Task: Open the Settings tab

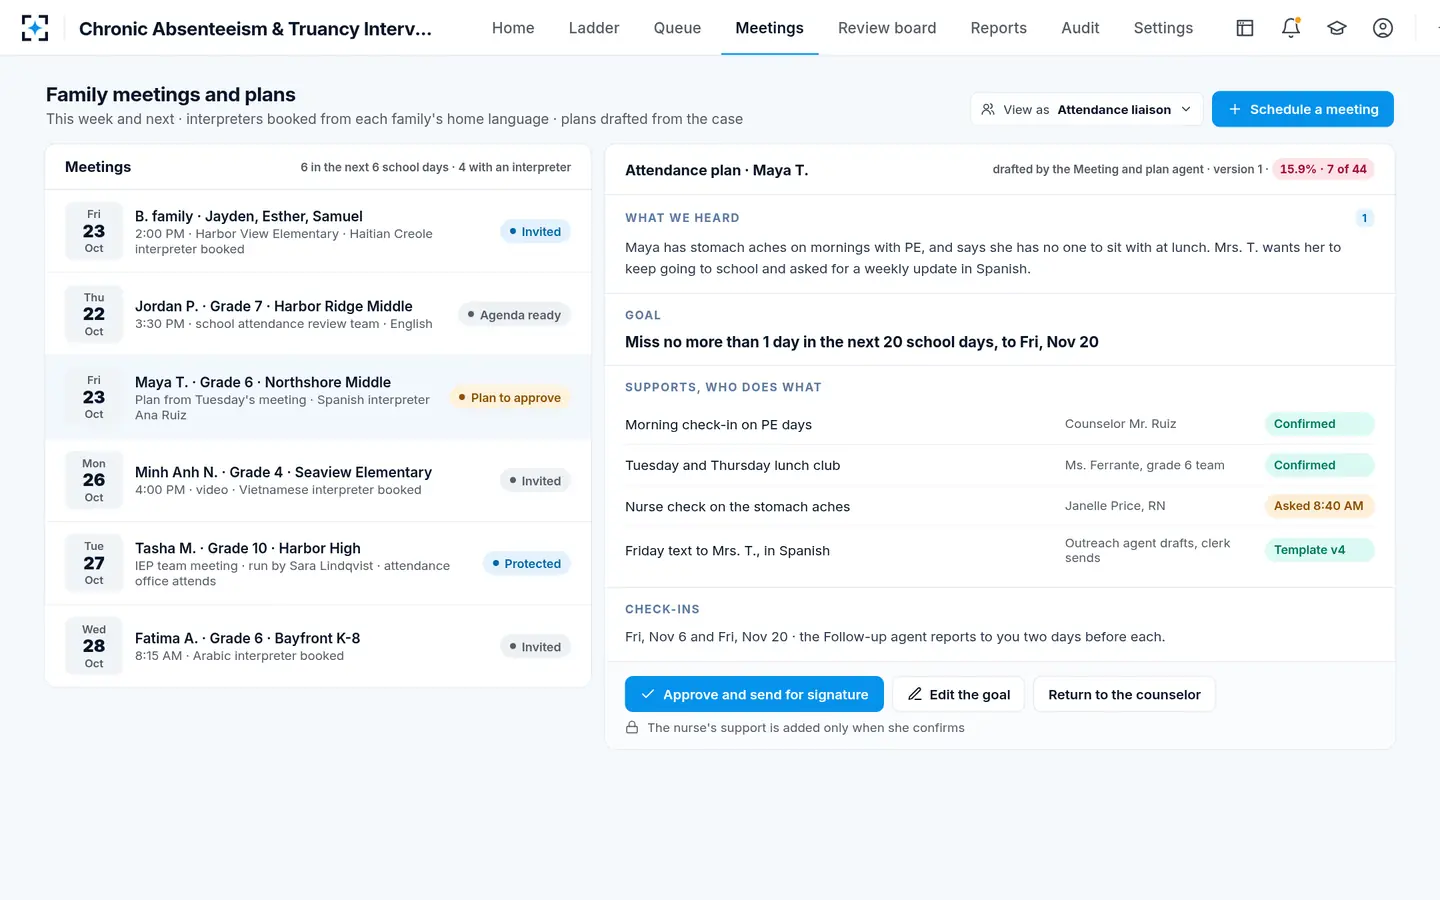Action: [x=1163, y=28]
